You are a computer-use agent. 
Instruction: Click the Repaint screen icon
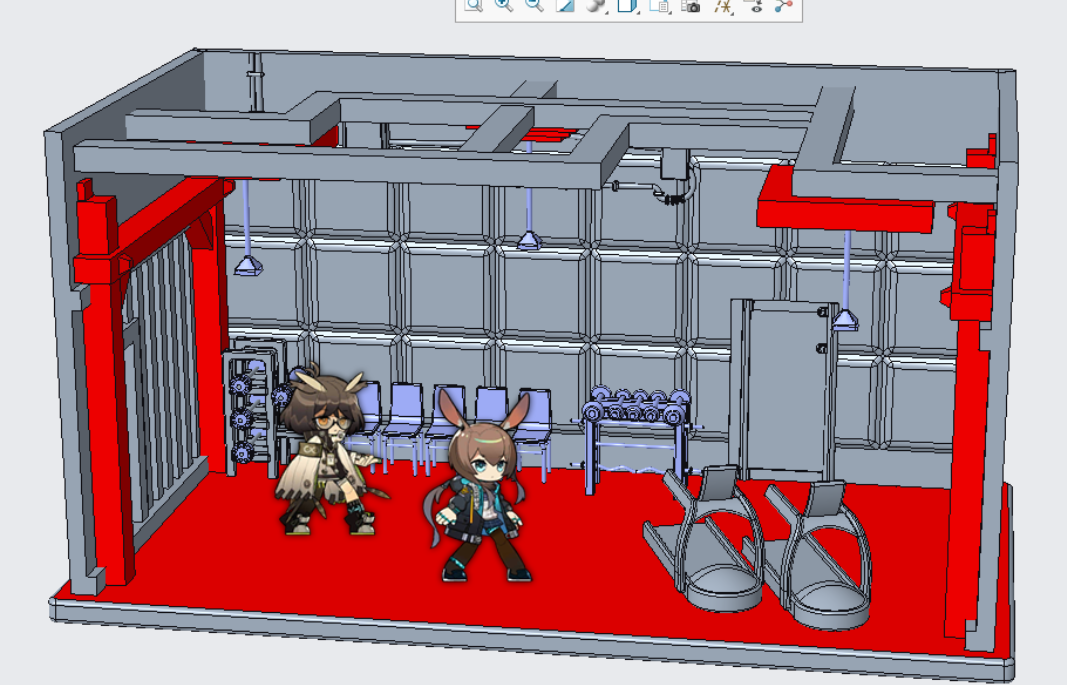(x=565, y=5)
